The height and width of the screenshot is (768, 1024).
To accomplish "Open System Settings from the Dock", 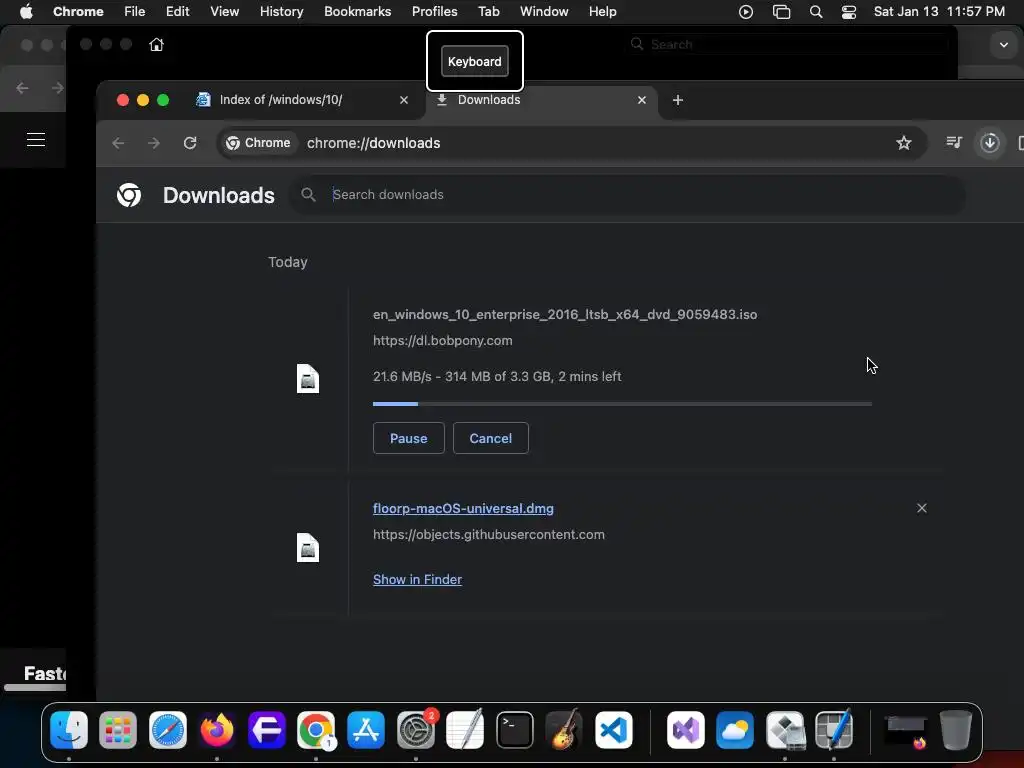I will 415,729.
